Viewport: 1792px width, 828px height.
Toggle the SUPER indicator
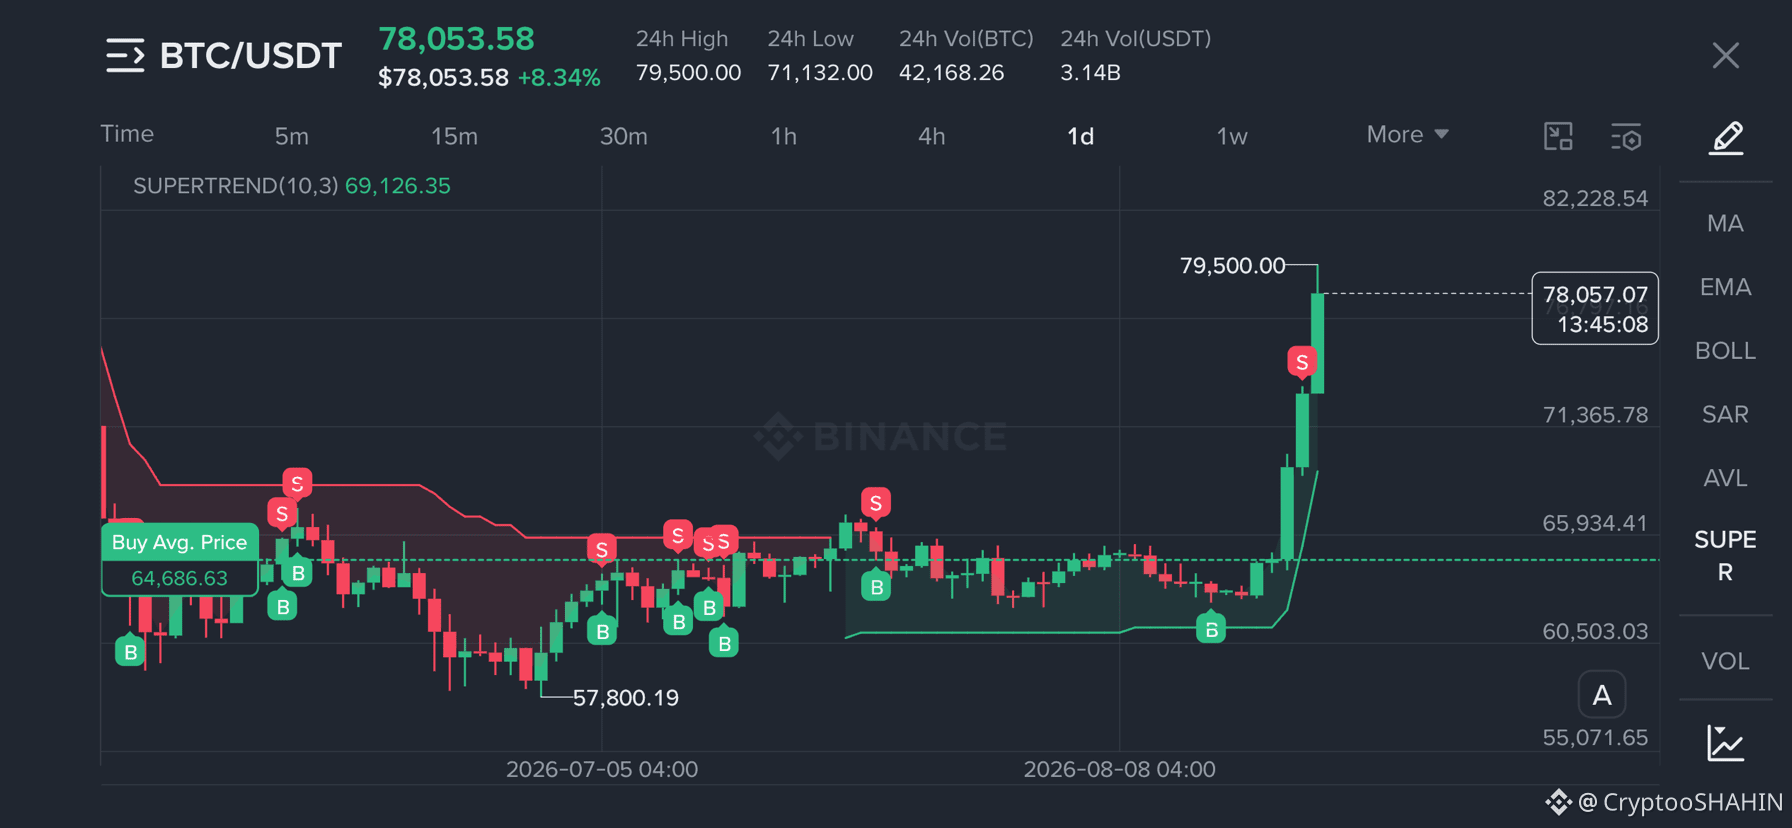pos(1725,556)
